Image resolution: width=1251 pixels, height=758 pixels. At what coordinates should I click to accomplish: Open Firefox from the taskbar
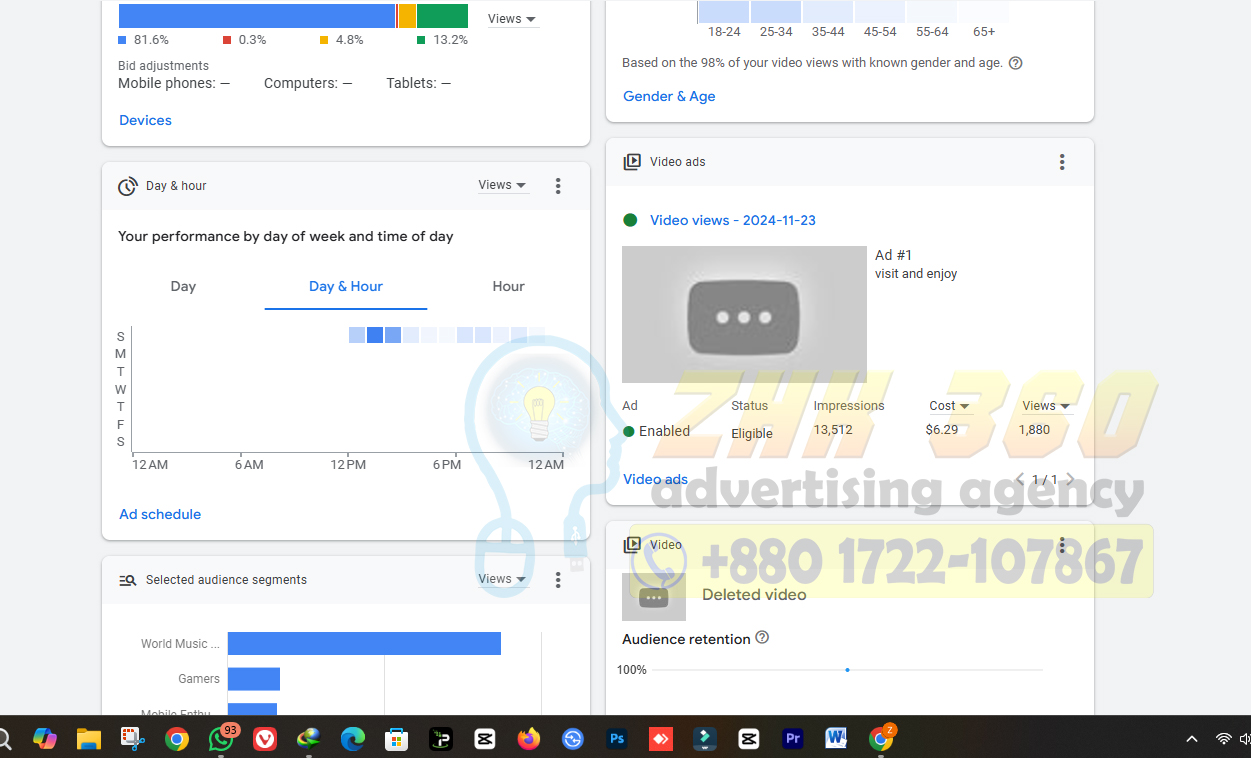(528, 739)
